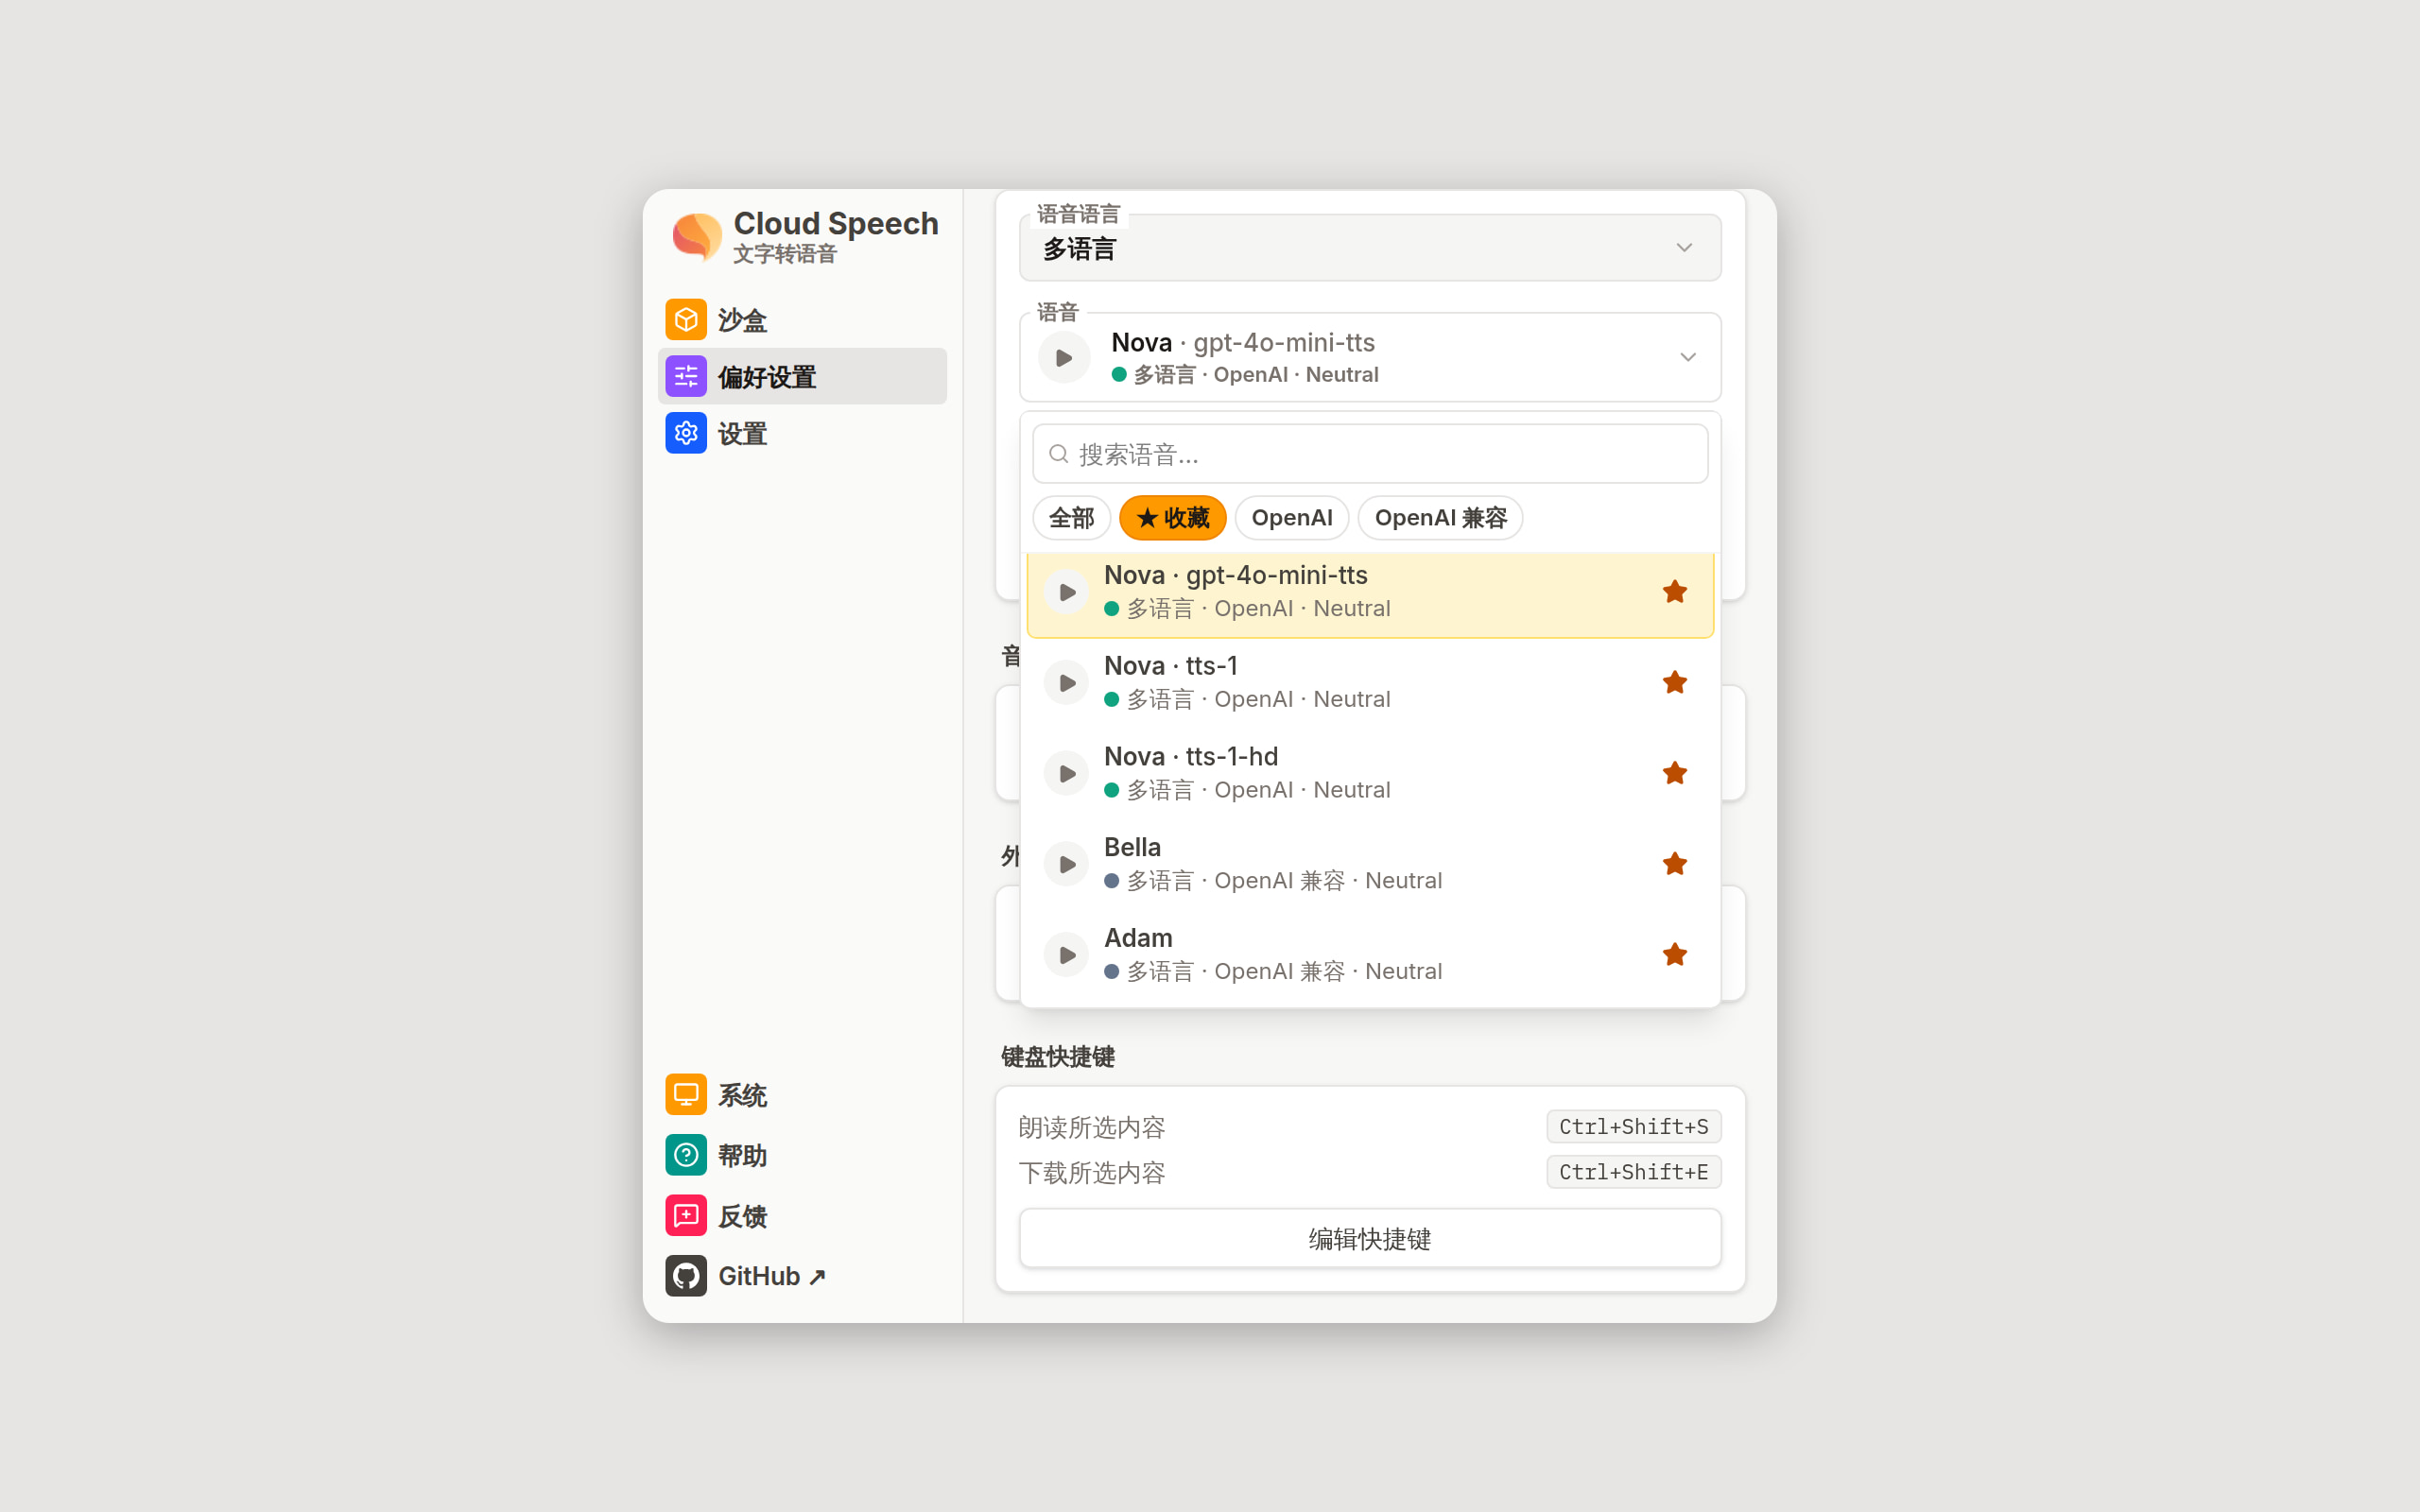The width and height of the screenshot is (2420, 1512).
Task: Expand the 语音语言 多语言 dropdown
Action: click(1370, 248)
